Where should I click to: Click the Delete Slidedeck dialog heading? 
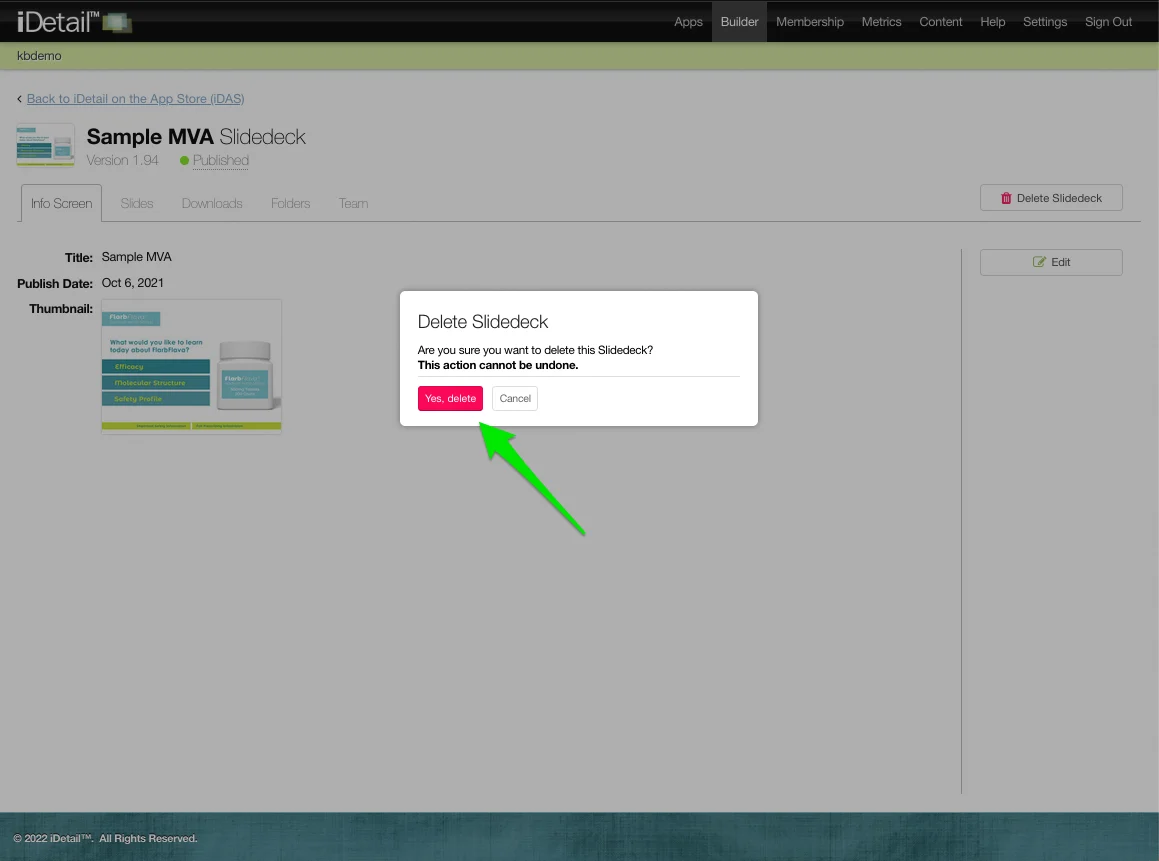(483, 321)
